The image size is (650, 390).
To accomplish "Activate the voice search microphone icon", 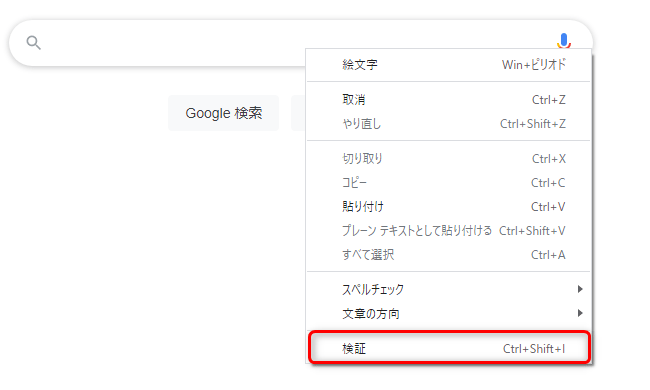I will click(x=563, y=41).
